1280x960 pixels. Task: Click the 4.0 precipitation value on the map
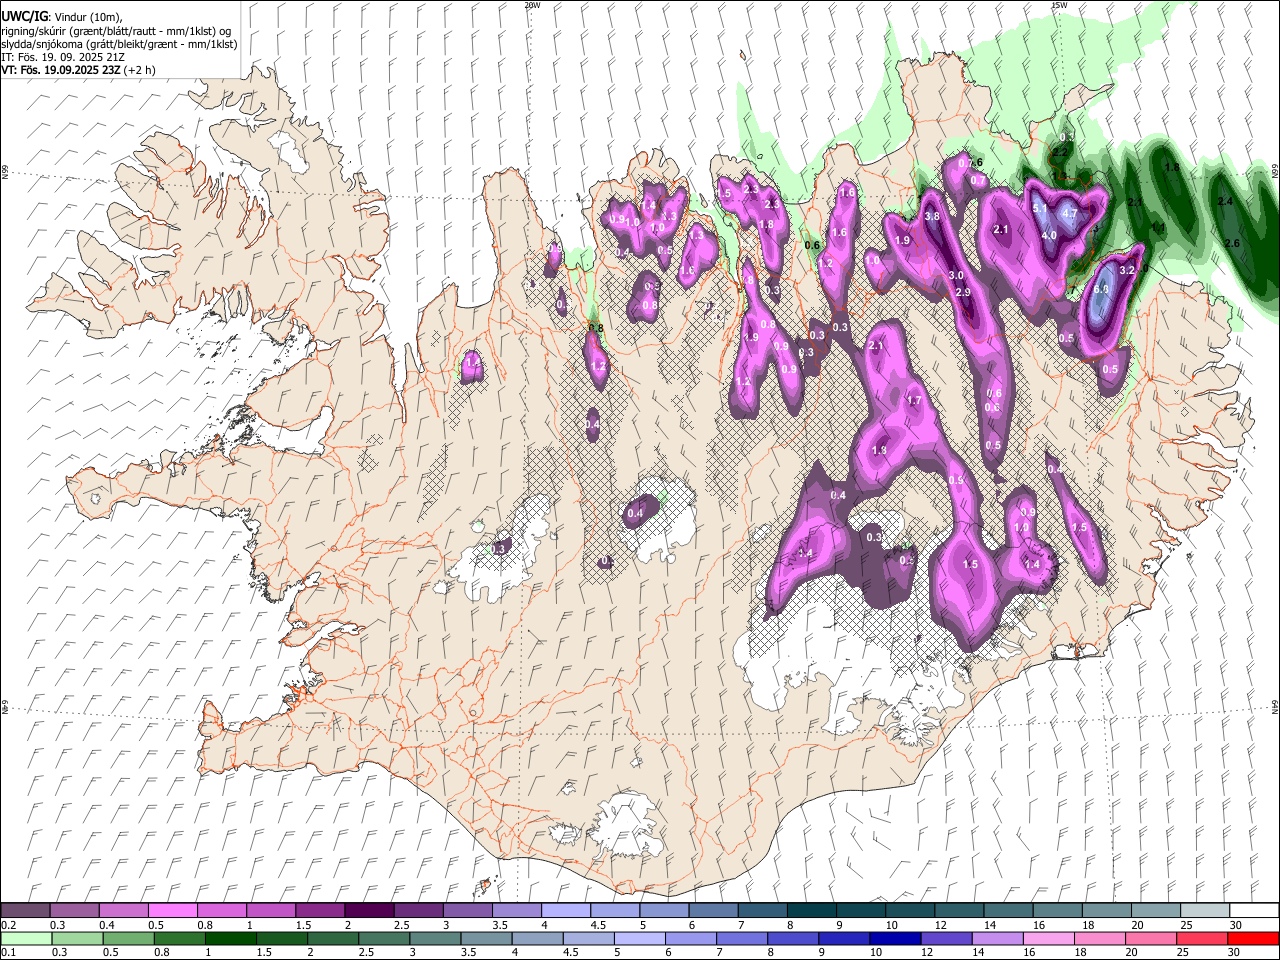tap(1049, 235)
